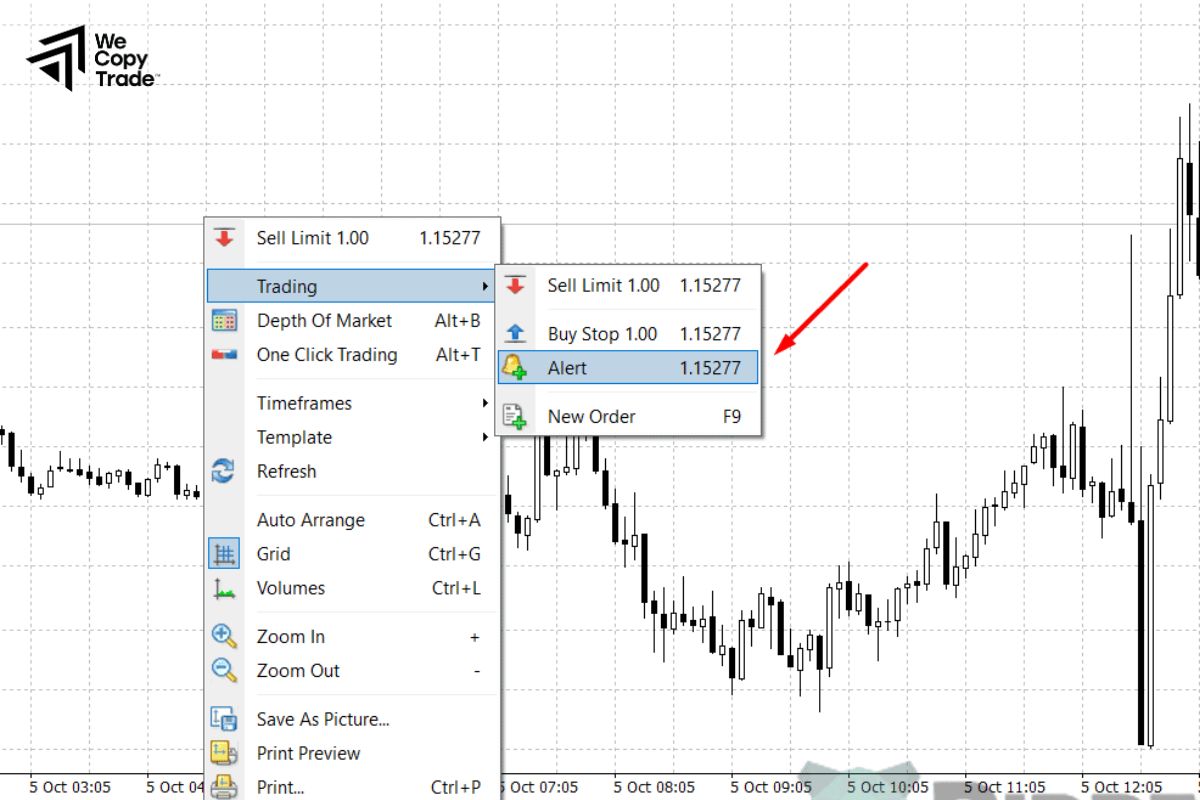Expand the Trading submenu arrow

click(x=485, y=287)
